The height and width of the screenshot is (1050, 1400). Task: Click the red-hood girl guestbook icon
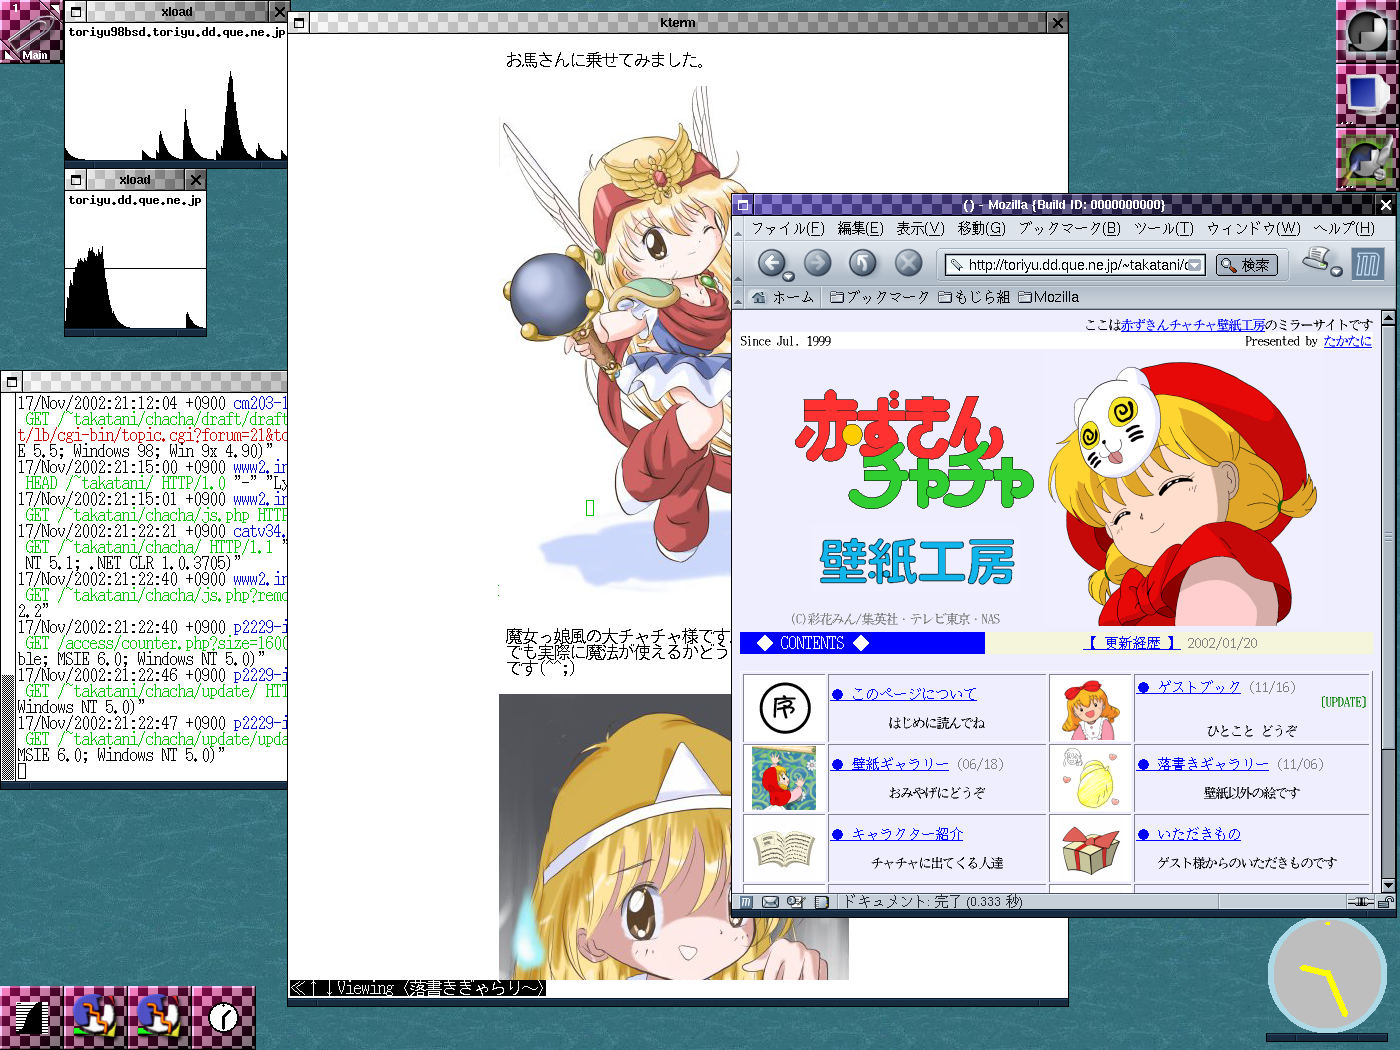point(1090,709)
